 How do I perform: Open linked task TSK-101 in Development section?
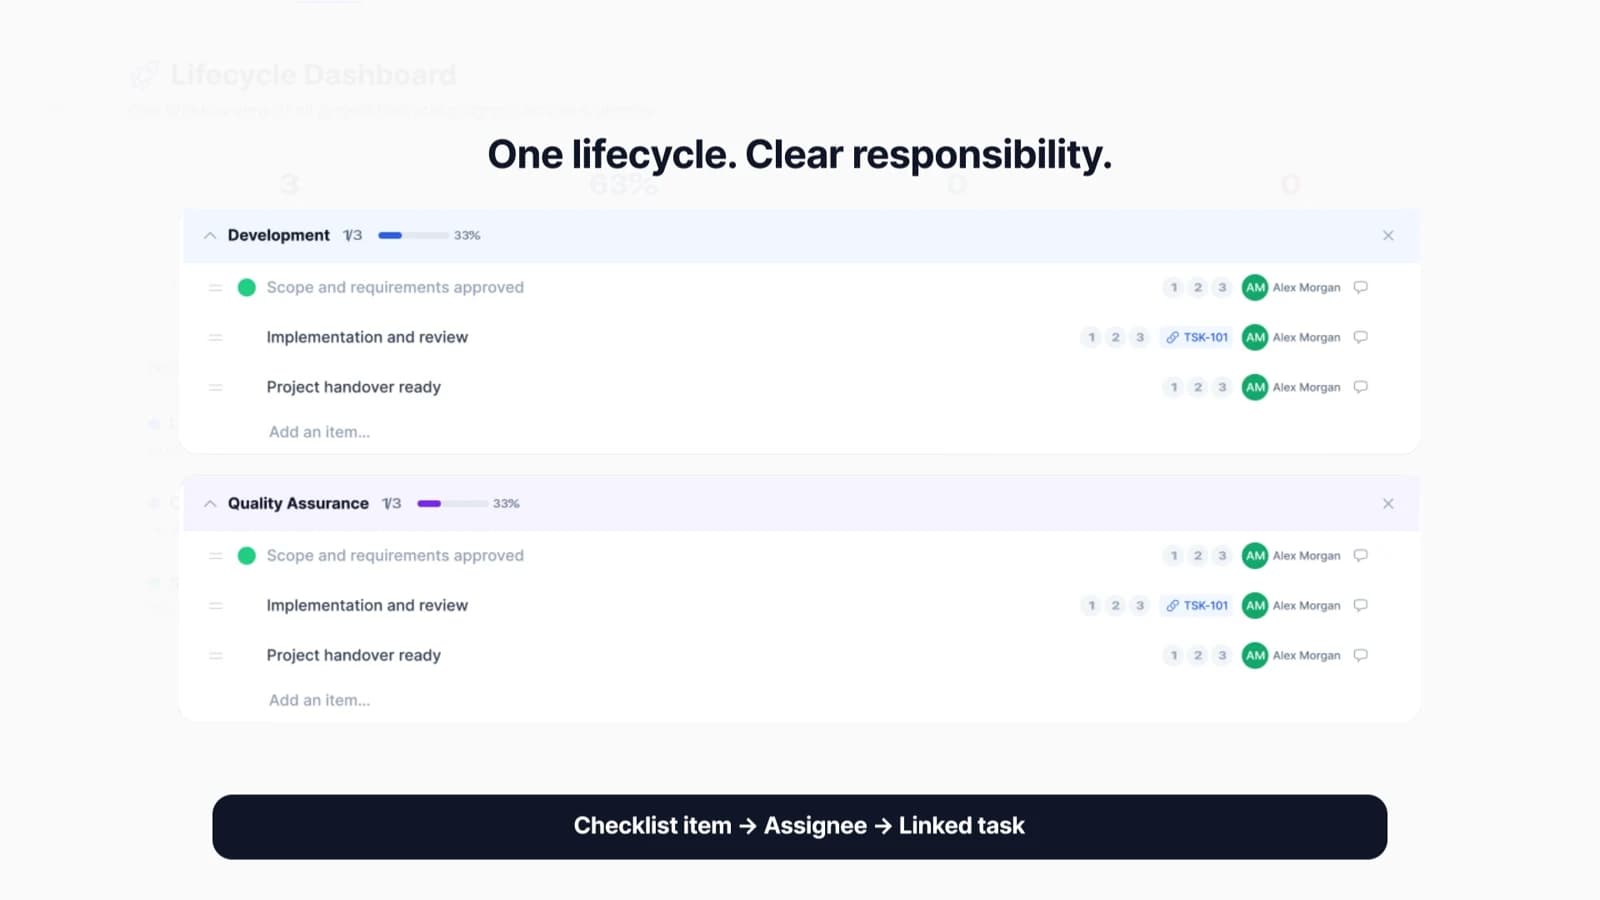tap(1197, 338)
